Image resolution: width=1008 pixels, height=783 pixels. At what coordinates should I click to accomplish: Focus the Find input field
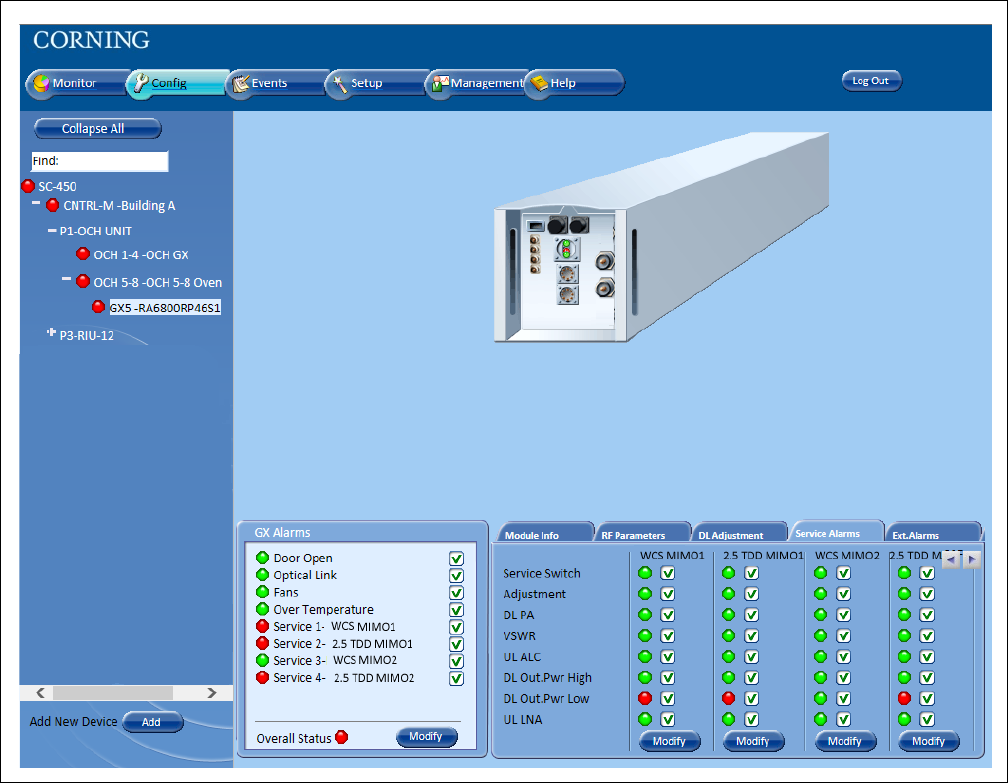100,161
